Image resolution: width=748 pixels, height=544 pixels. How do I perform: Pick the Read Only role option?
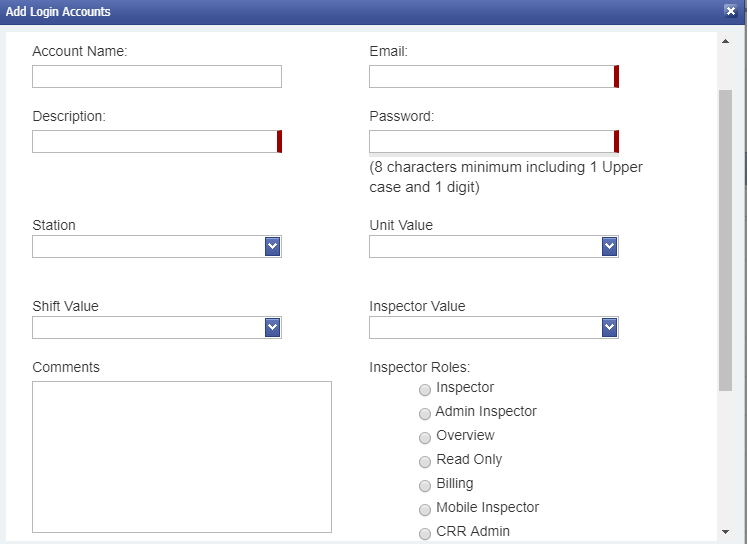point(425,461)
